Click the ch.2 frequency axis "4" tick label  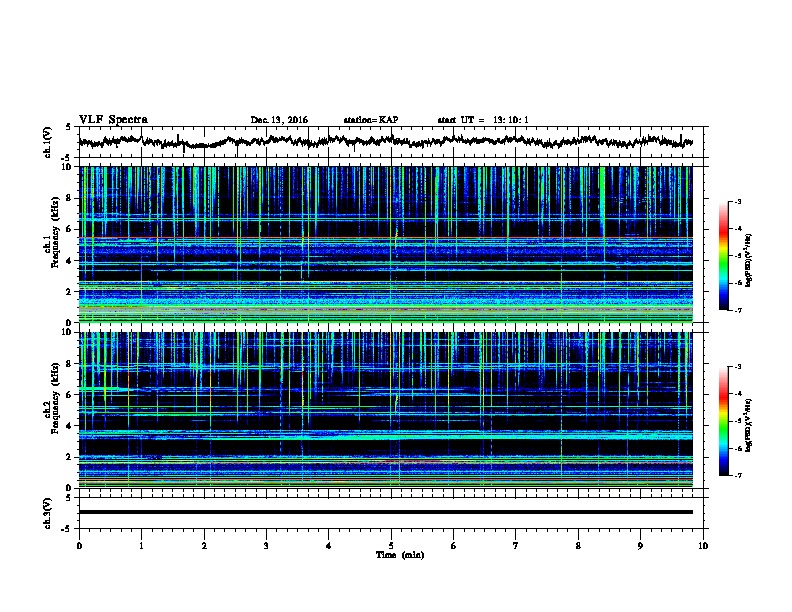point(70,426)
